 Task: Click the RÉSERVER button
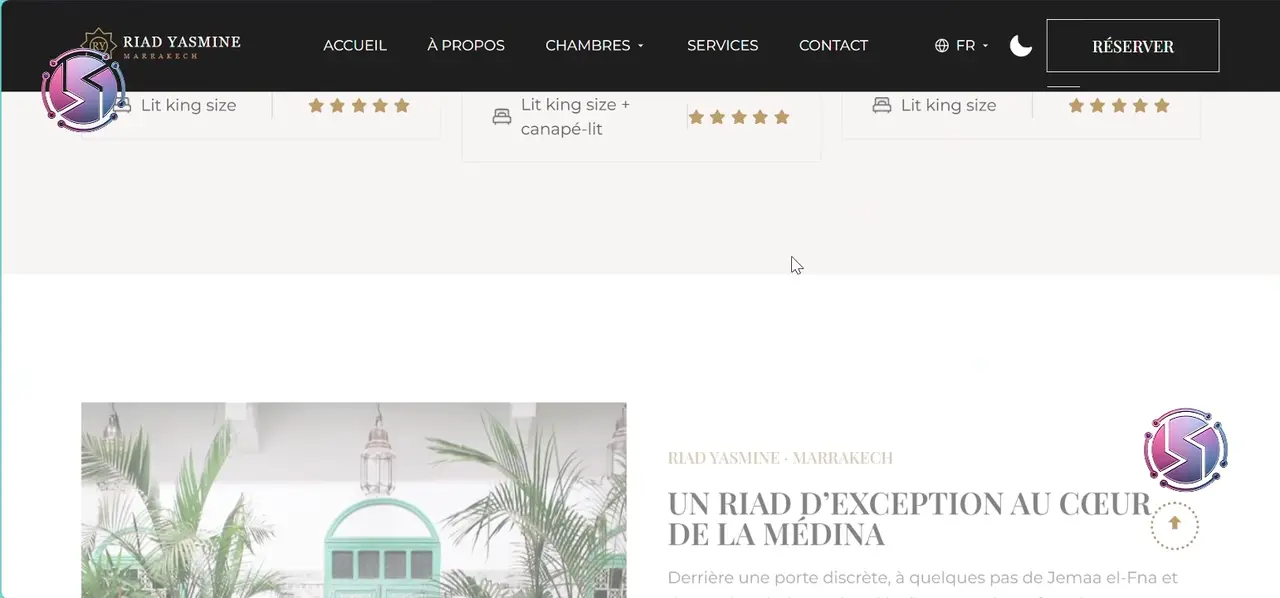pos(1133,46)
